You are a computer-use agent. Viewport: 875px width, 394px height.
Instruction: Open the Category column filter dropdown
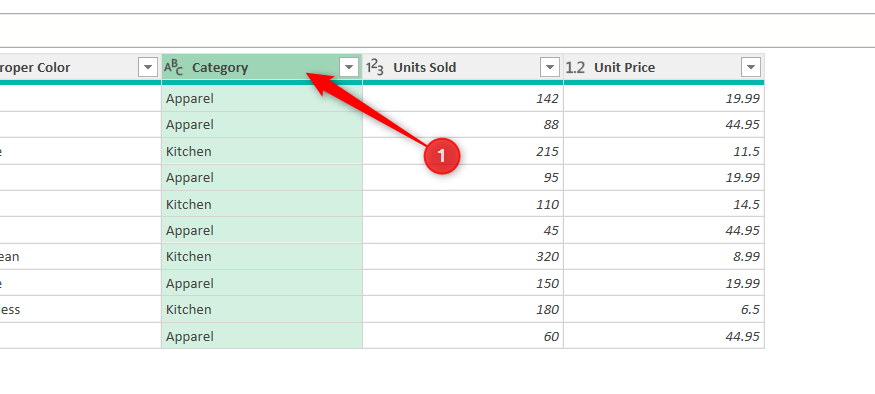click(x=349, y=68)
